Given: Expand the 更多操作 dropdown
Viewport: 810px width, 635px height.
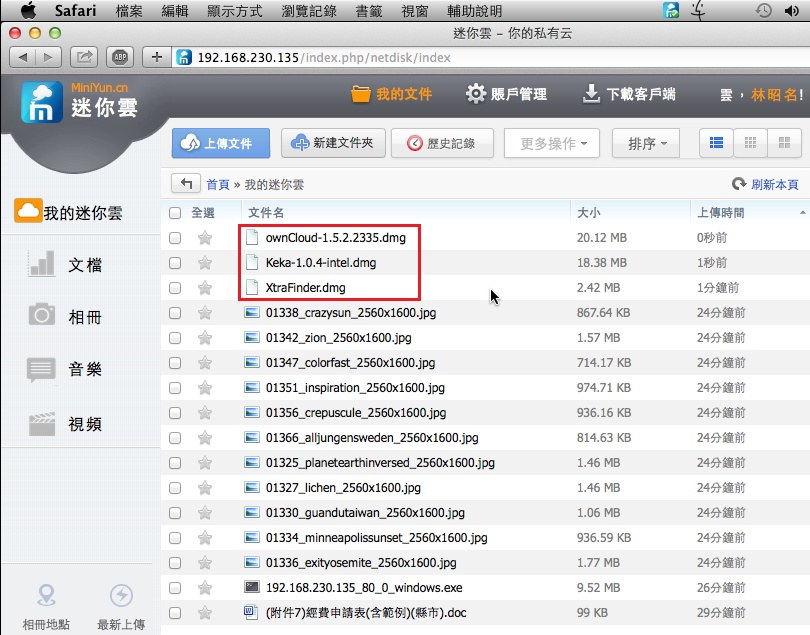Looking at the screenshot, I should (552, 143).
